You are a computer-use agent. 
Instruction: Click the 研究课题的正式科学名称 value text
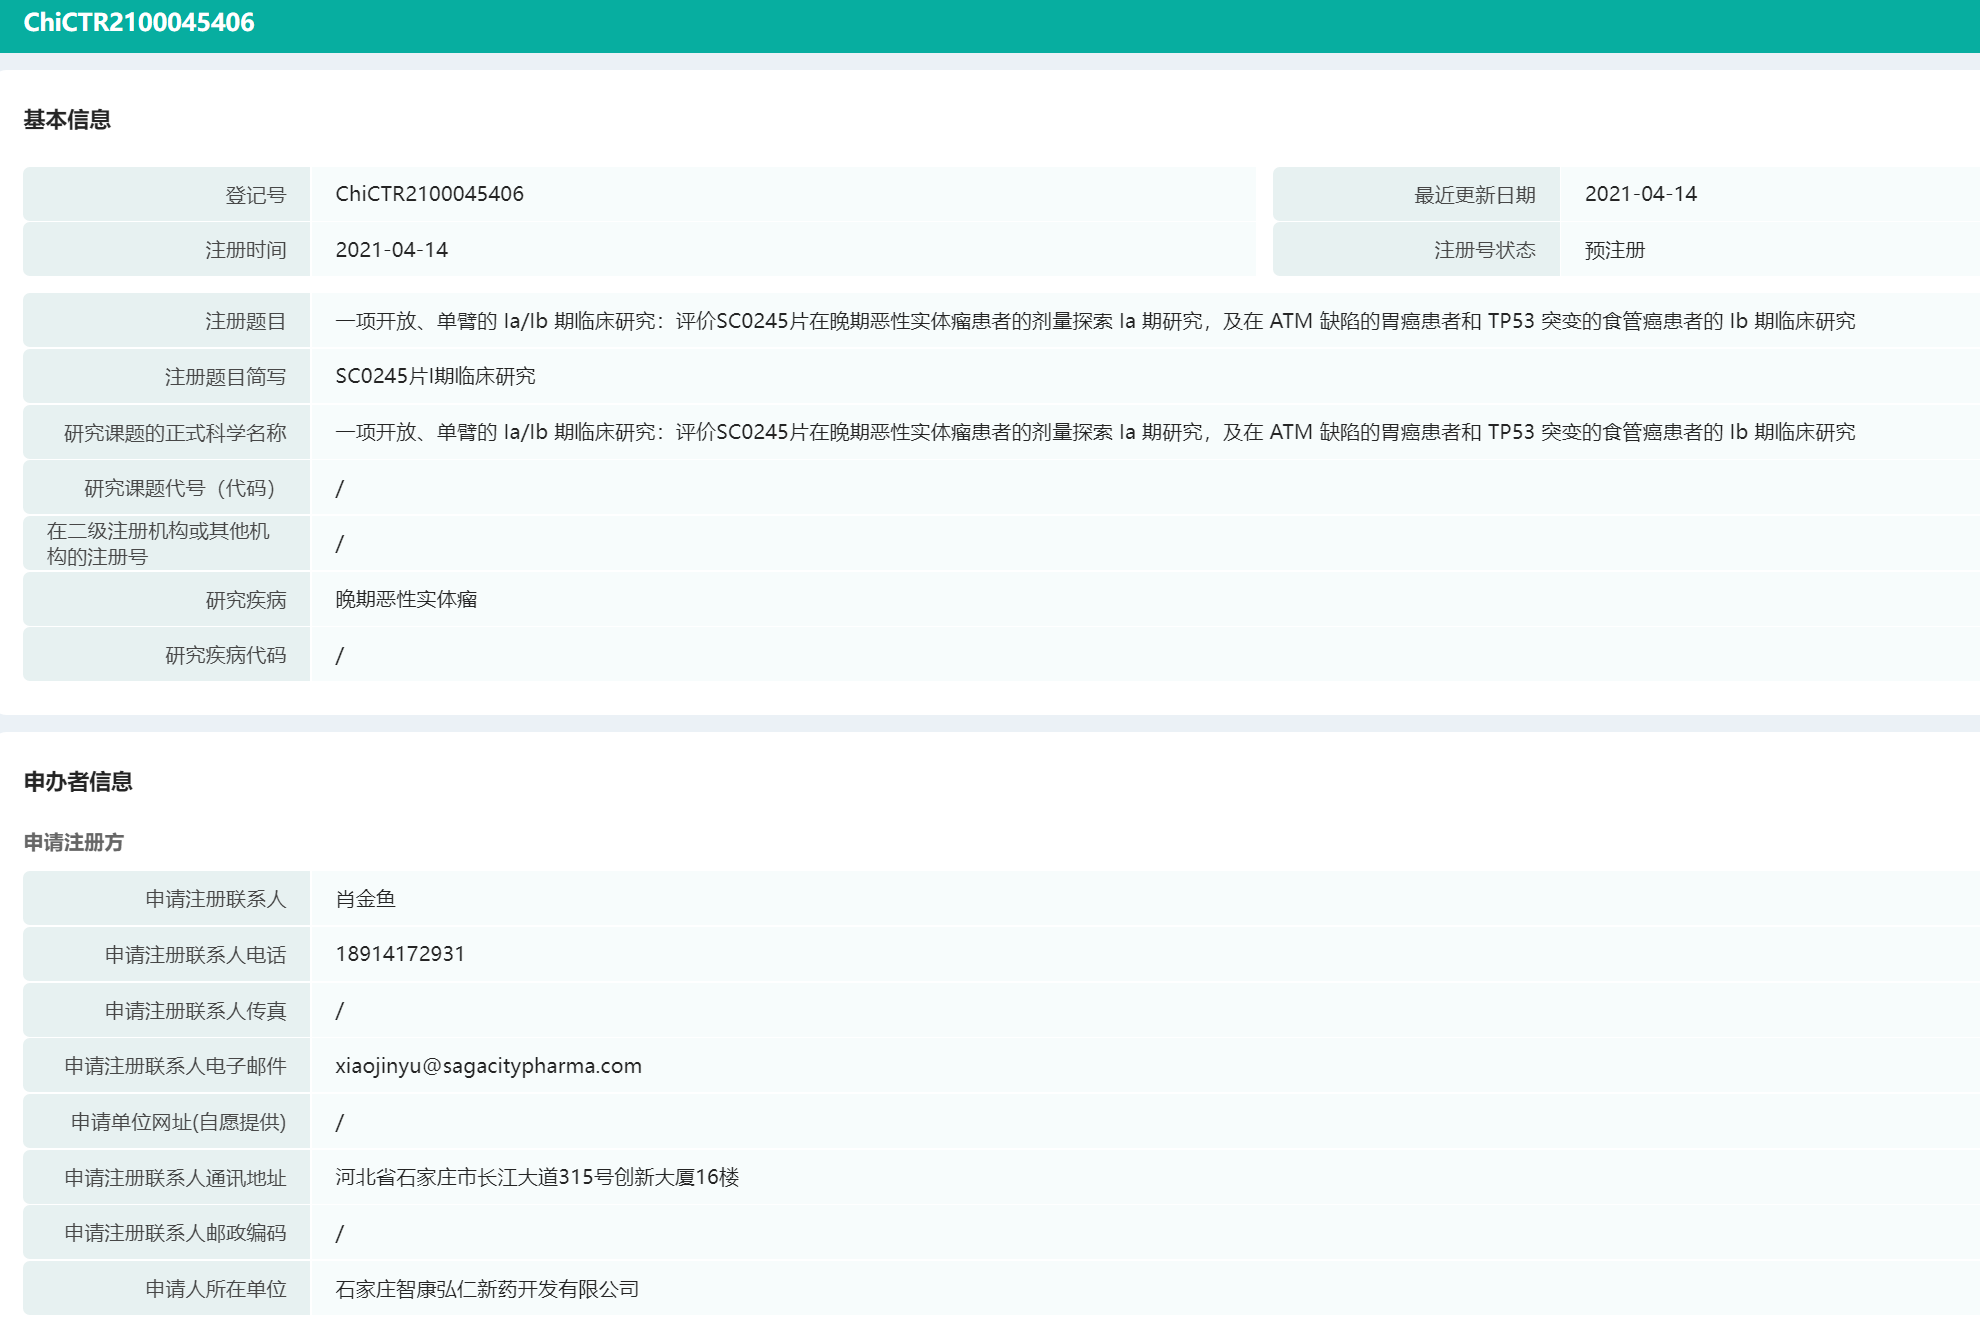coord(1094,432)
